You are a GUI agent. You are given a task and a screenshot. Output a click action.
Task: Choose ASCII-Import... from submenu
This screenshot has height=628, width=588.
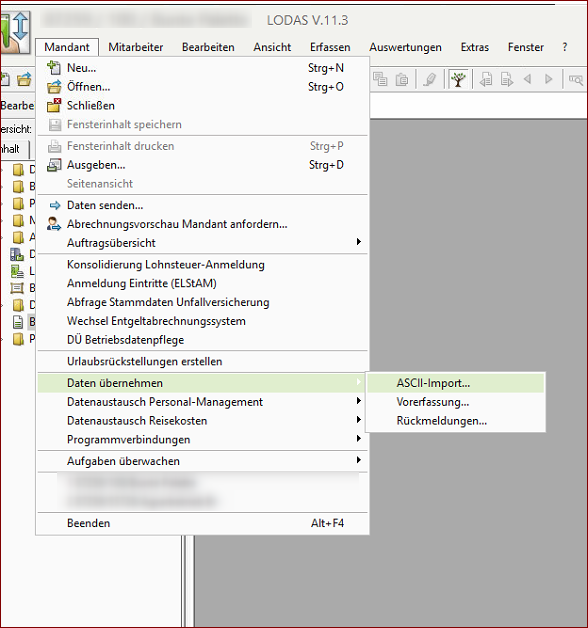455,383
